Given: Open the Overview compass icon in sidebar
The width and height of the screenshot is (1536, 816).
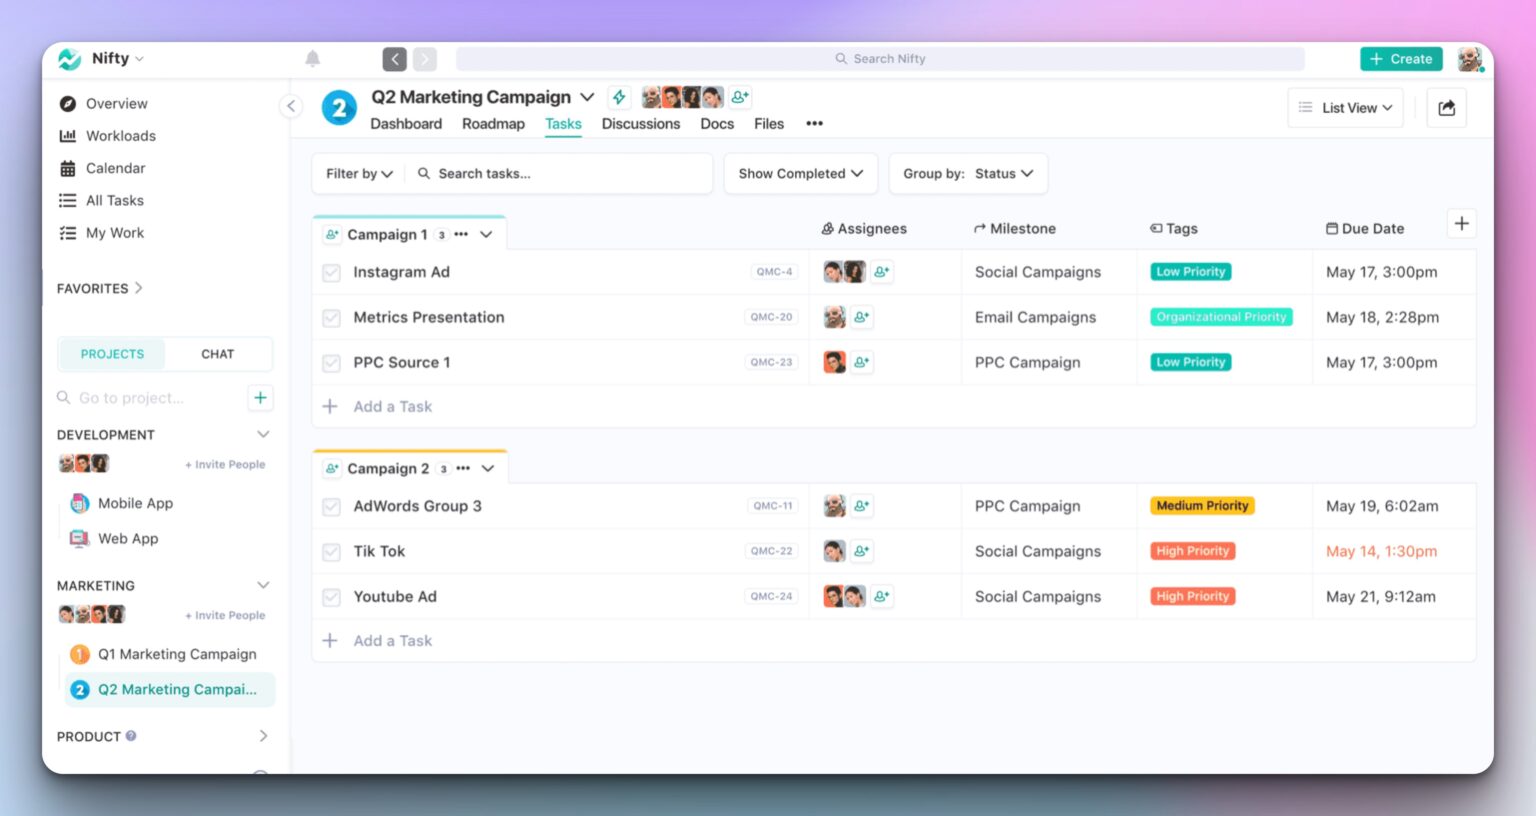Looking at the screenshot, I should click(67, 103).
